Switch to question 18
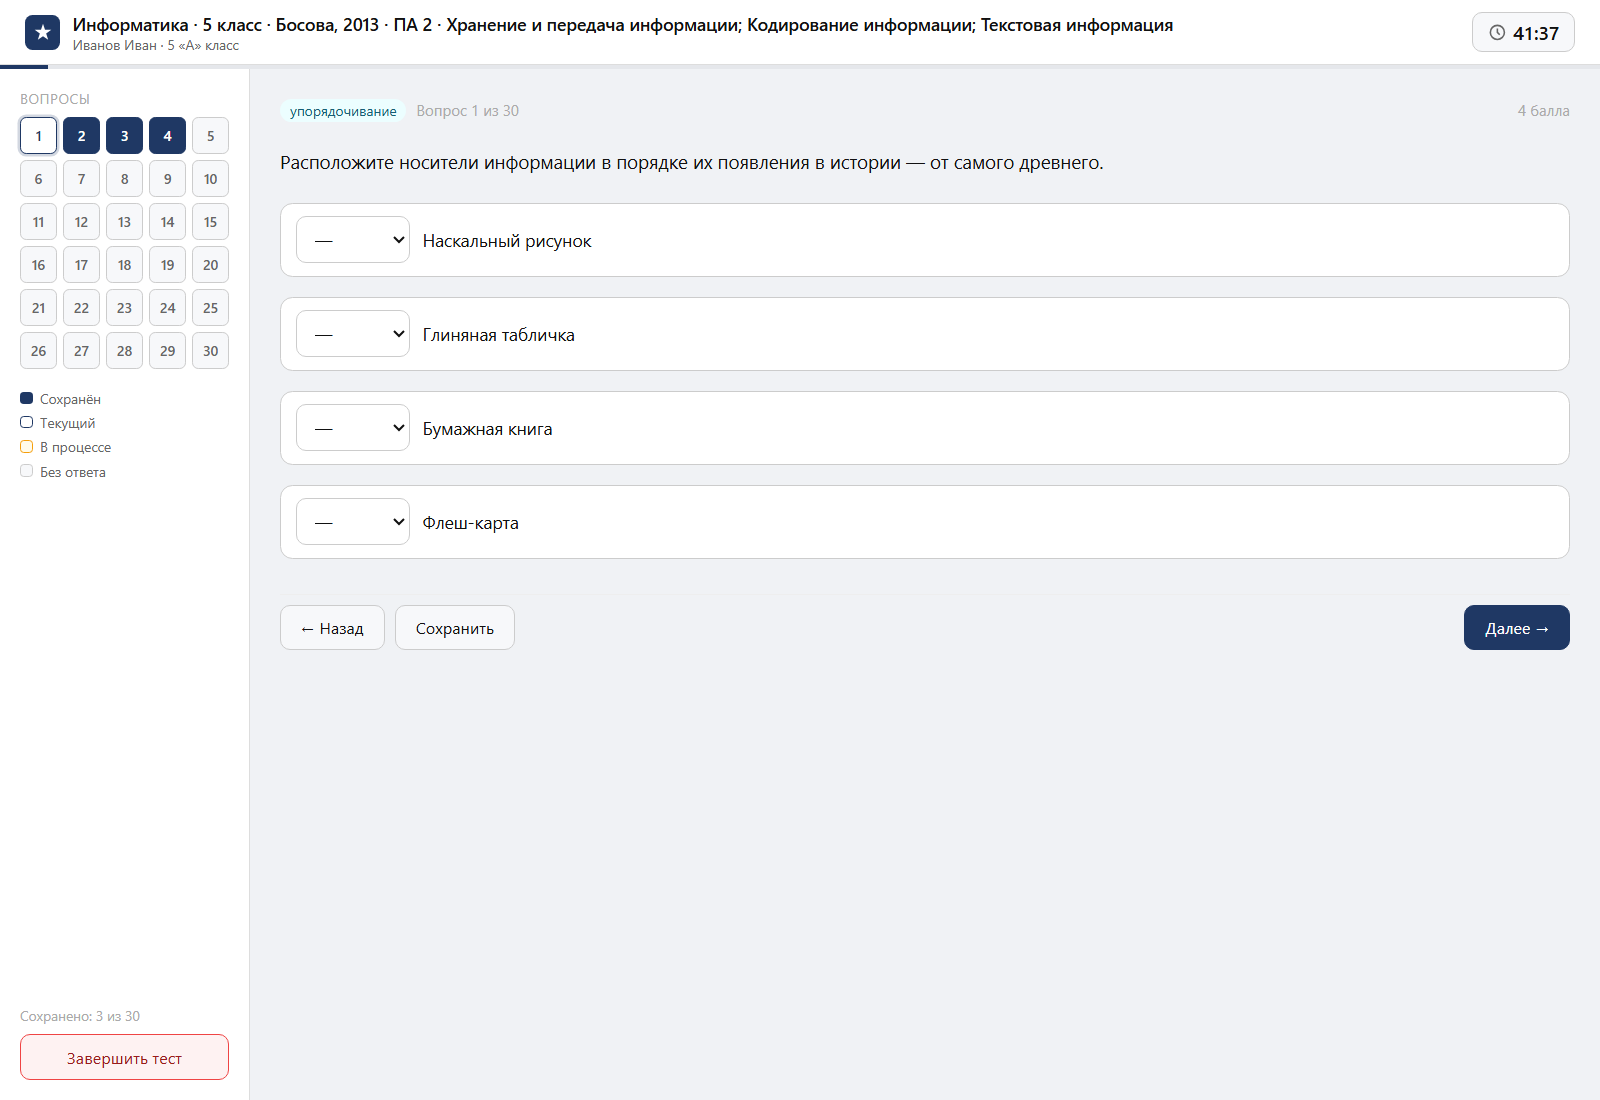1600x1100 pixels. click(x=124, y=265)
